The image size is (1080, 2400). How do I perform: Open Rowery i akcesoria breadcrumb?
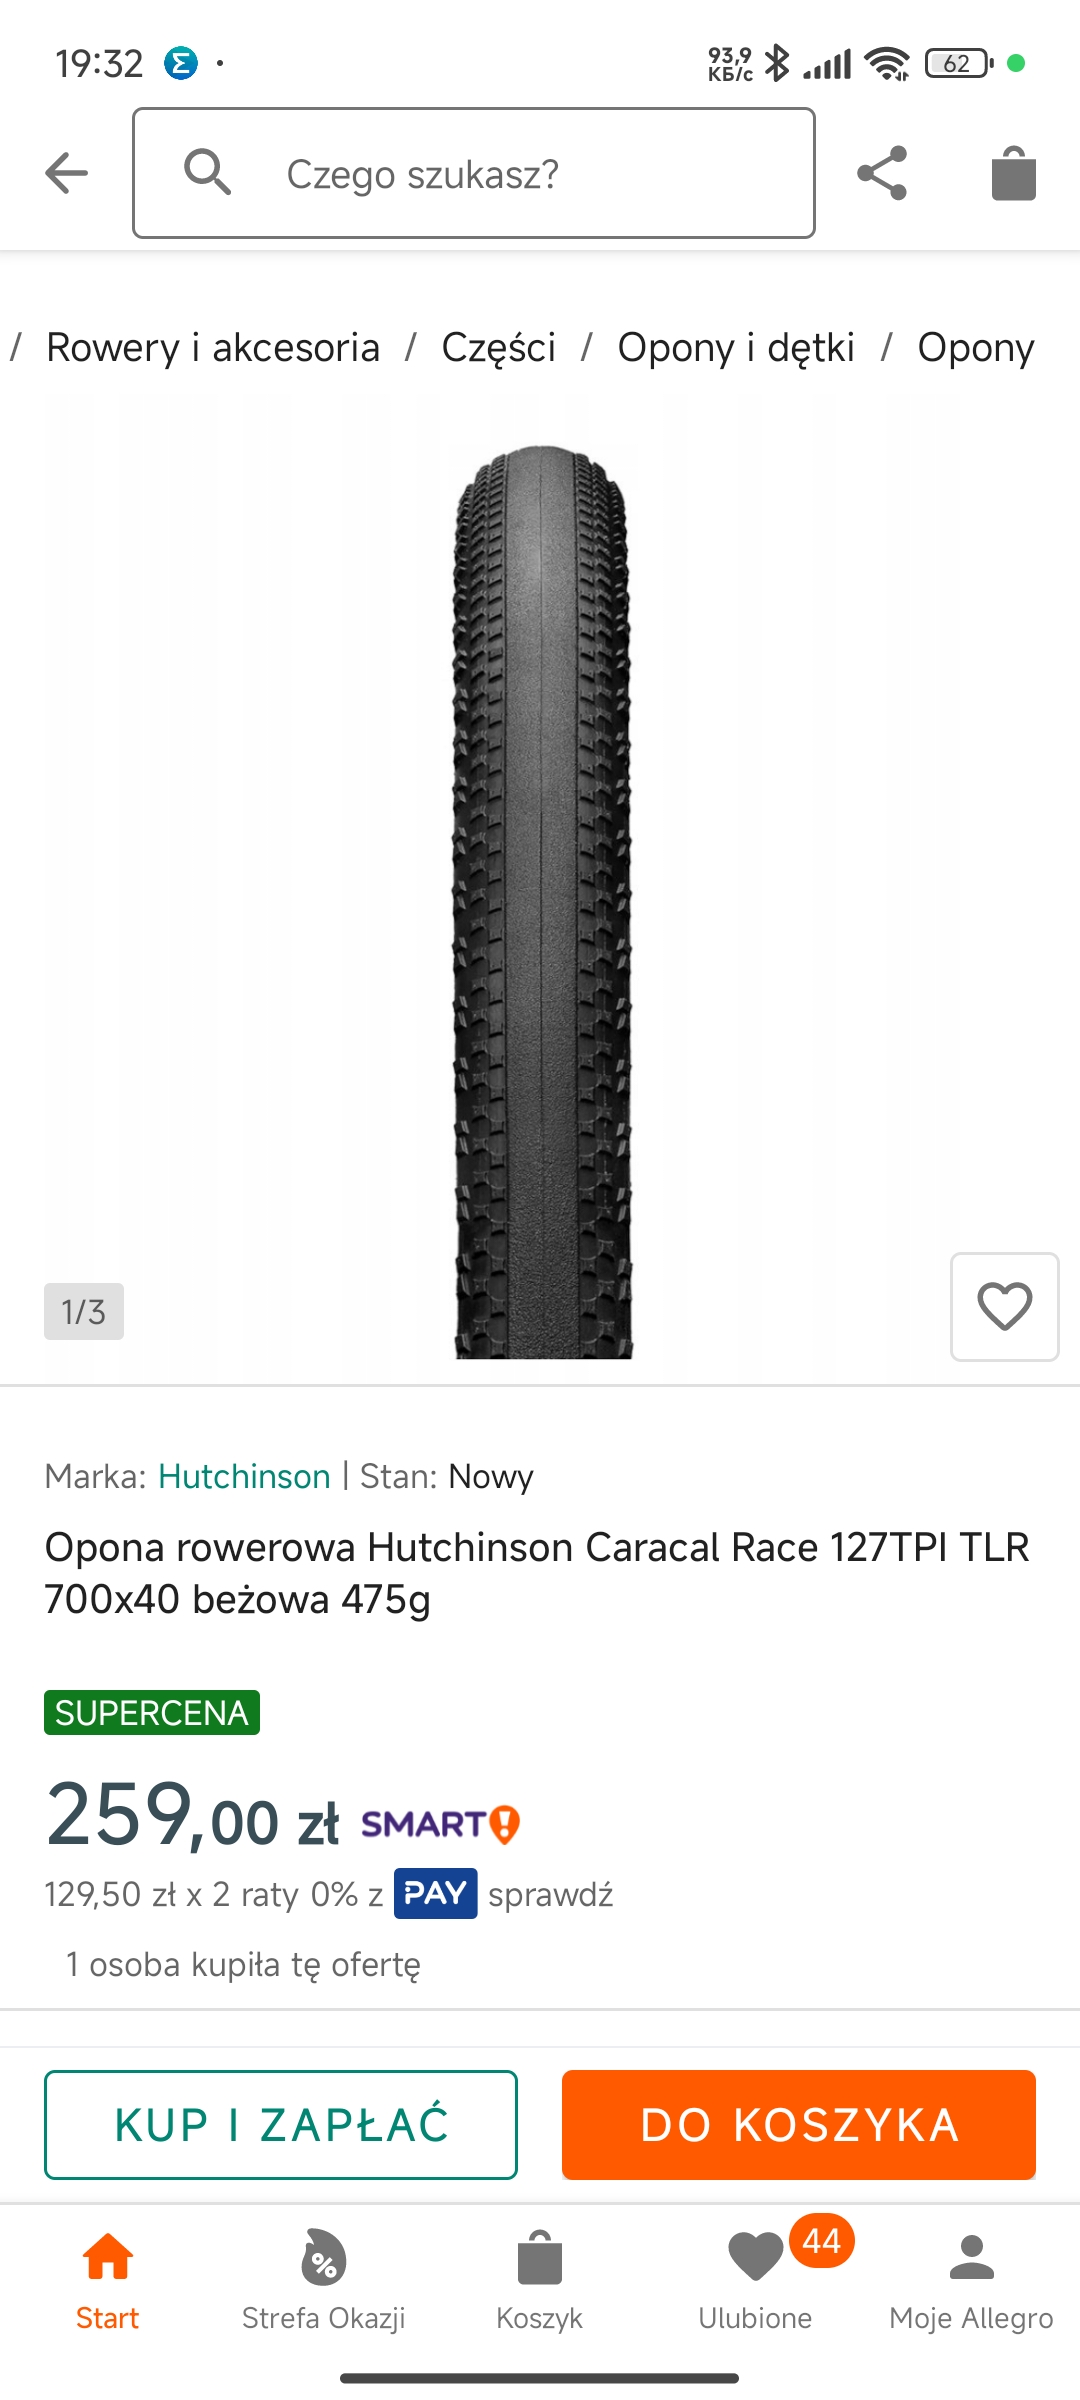tap(213, 348)
